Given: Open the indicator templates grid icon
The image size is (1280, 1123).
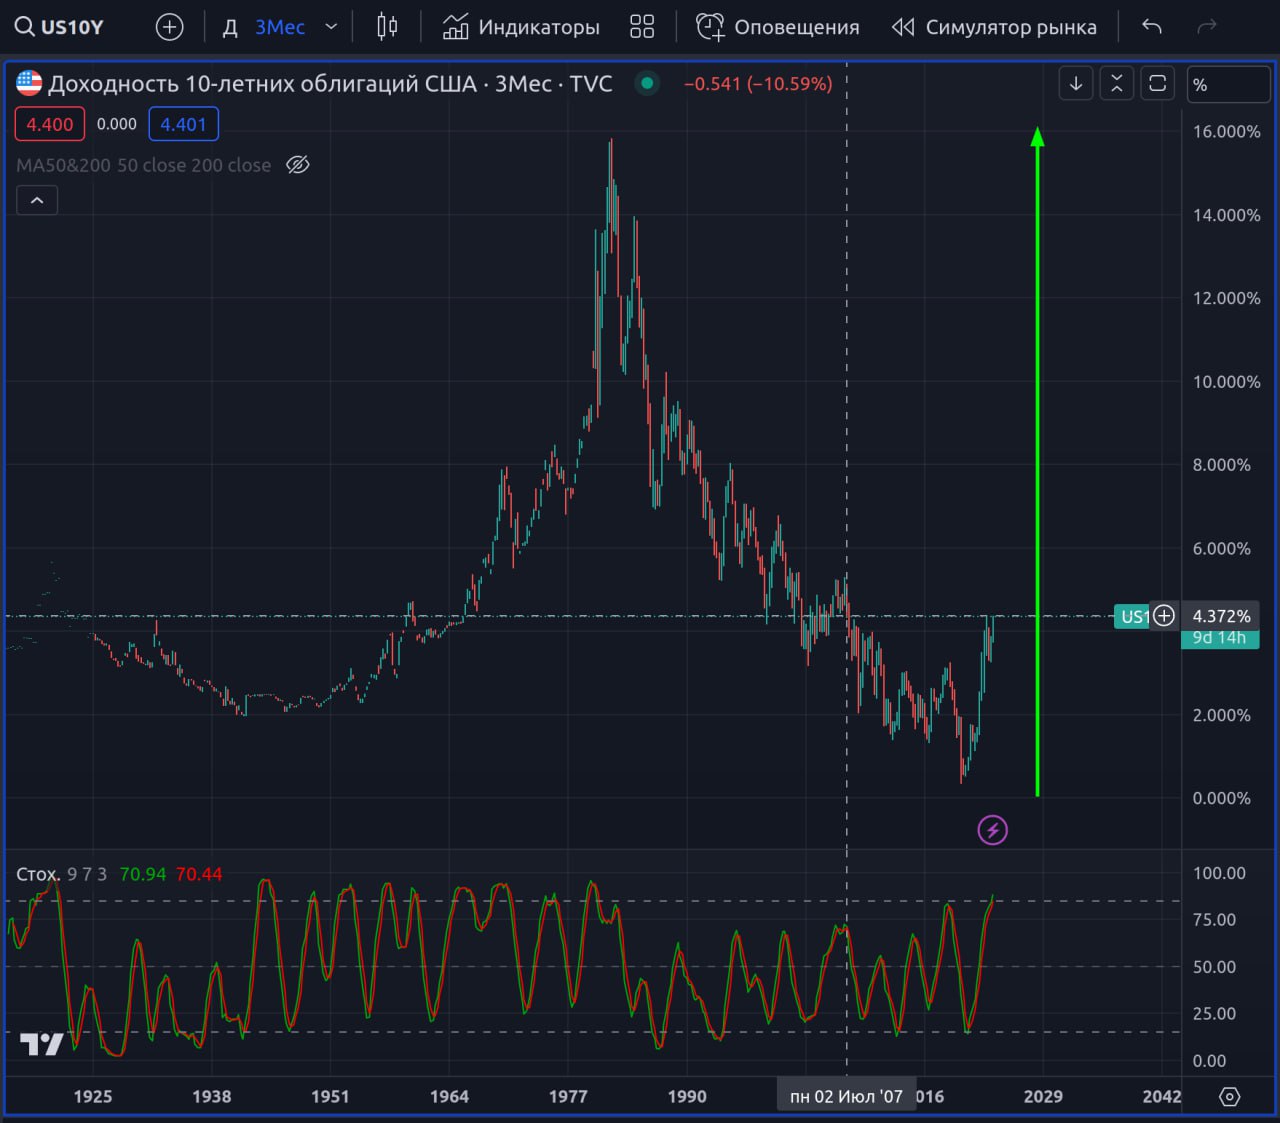Looking at the screenshot, I should coord(642,27).
